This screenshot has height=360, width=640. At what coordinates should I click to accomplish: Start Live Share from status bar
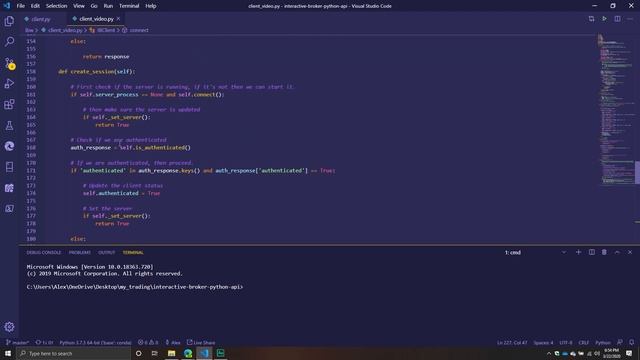[201, 342]
